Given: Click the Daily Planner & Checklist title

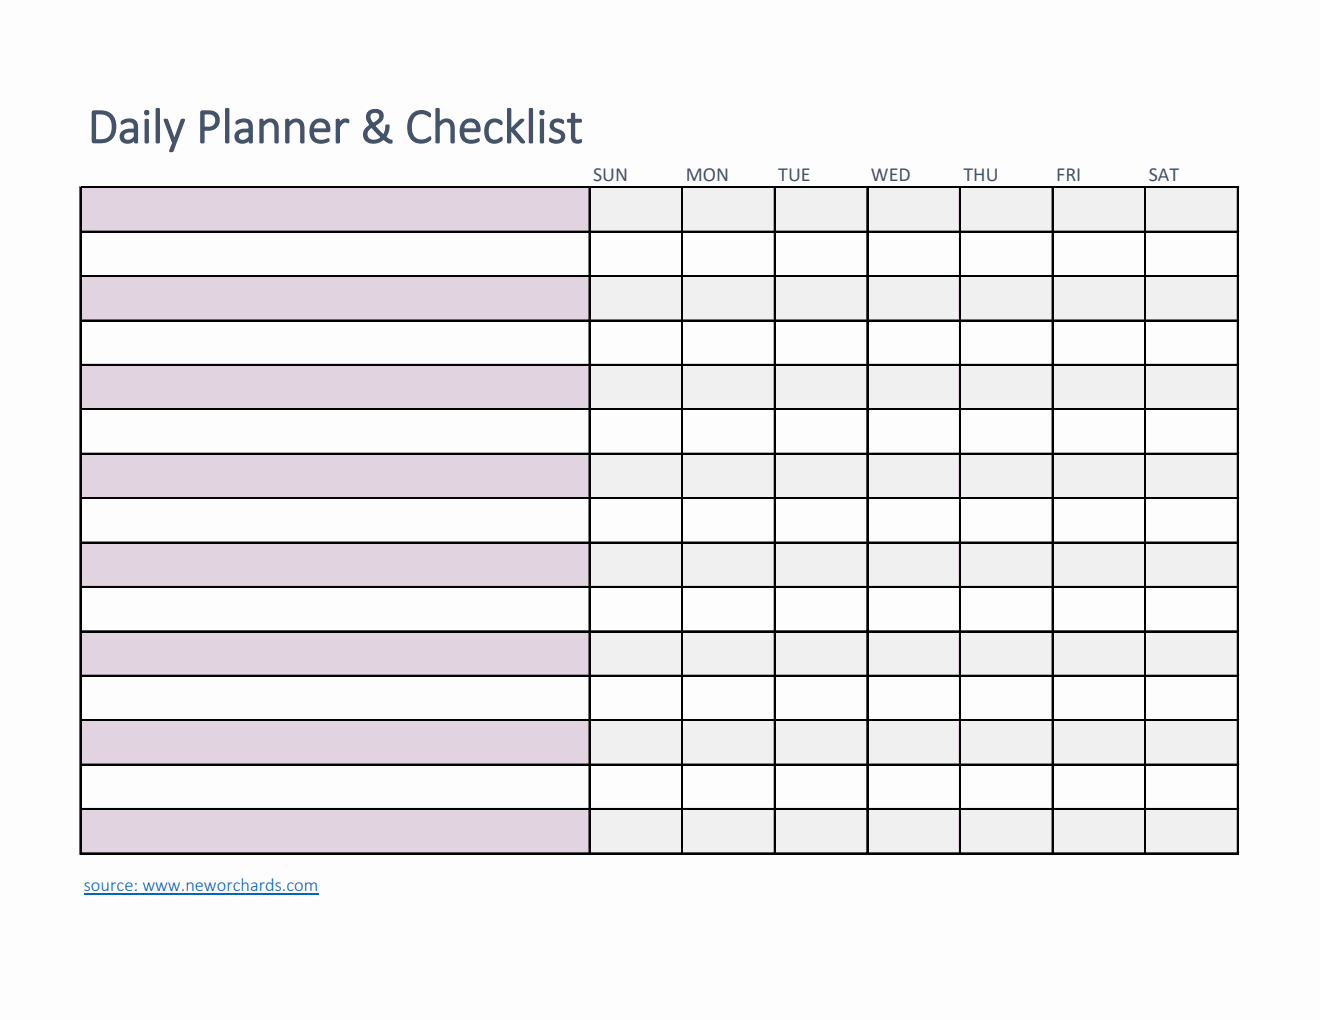Looking at the screenshot, I should [x=335, y=128].
